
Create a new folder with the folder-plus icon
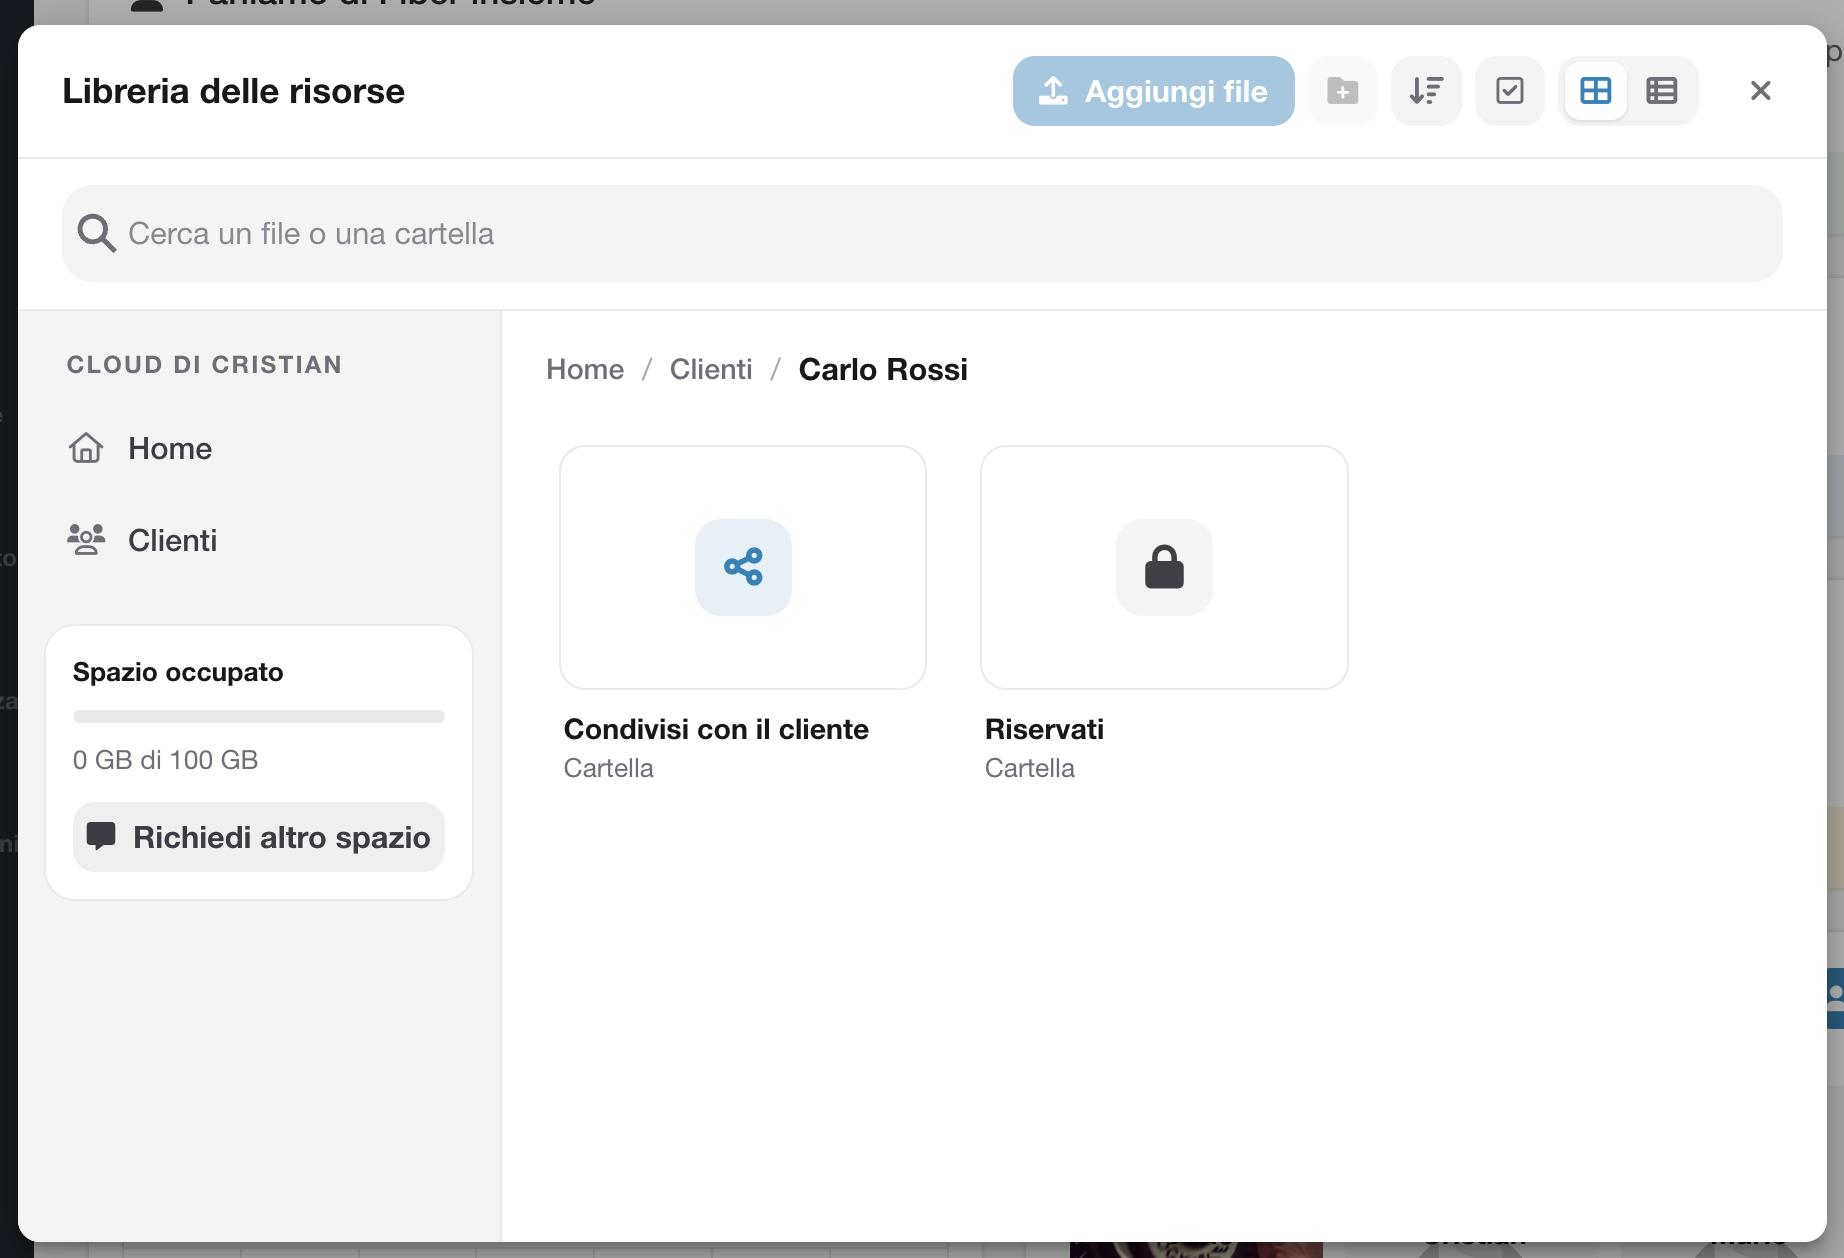[x=1342, y=91]
